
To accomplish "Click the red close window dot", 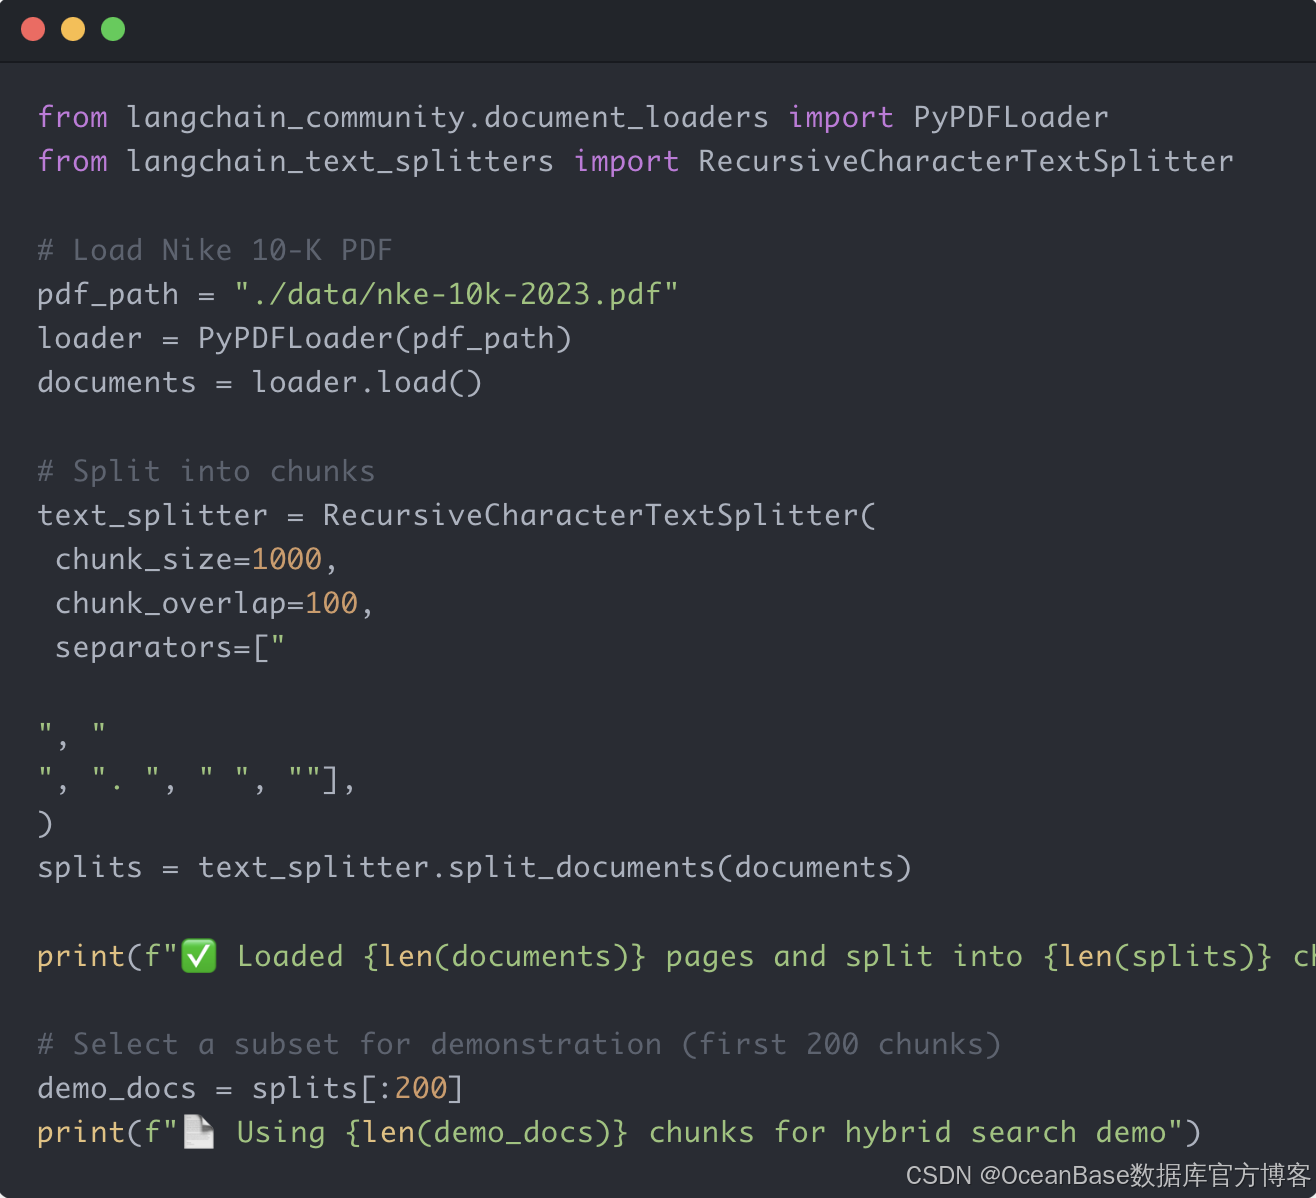I will (x=33, y=29).
